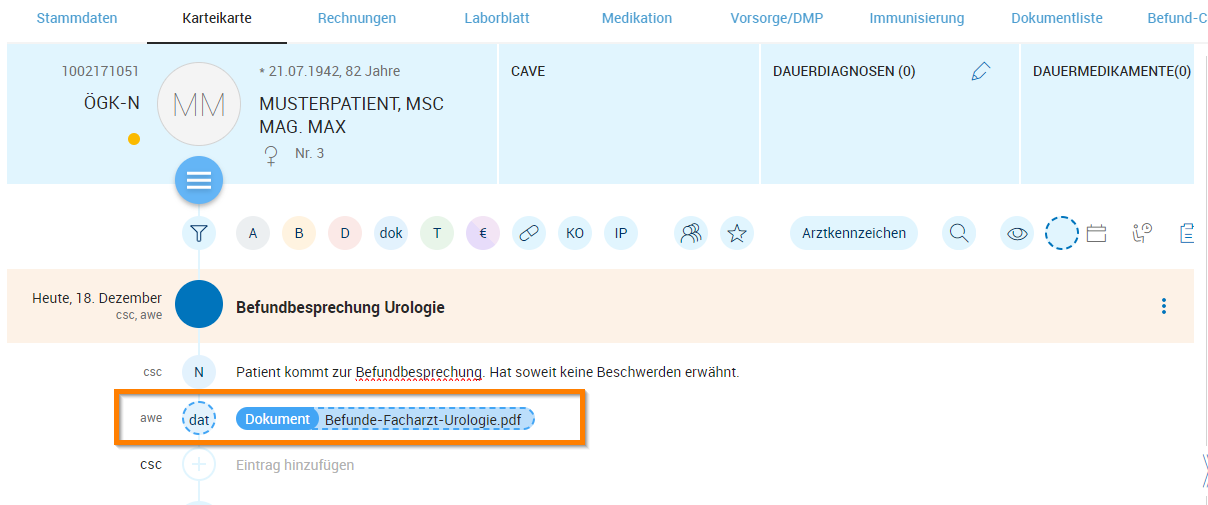The image size is (1208, 505).
Task: Click the pill/medication filter icon
Action: tap(529, 234)
